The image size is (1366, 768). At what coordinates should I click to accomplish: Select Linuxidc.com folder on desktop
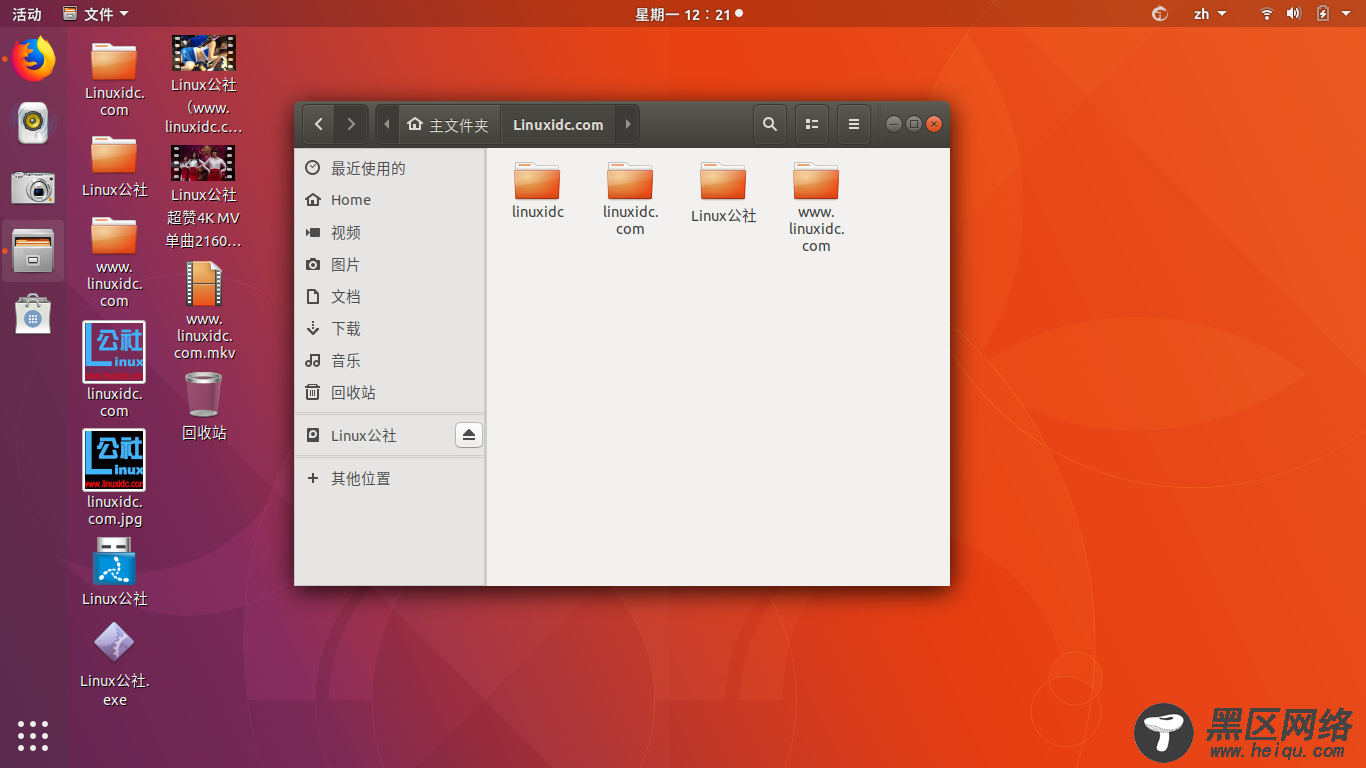click(114, 80)
